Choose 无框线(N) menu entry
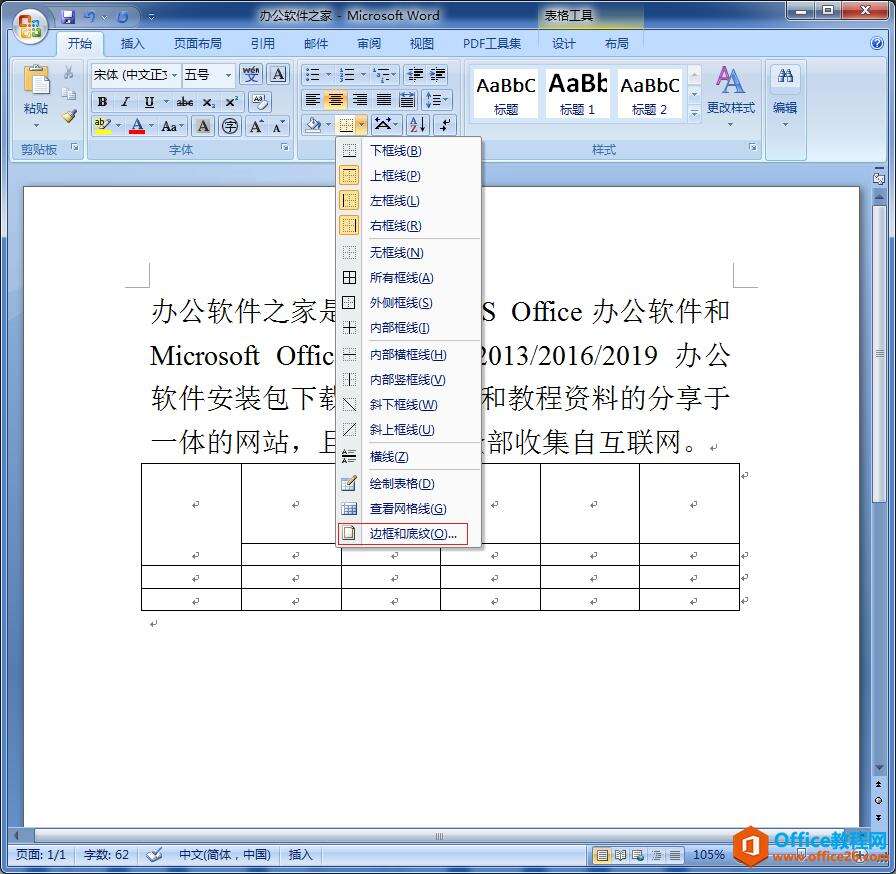896x874 pixels. [x=409, y=252]
